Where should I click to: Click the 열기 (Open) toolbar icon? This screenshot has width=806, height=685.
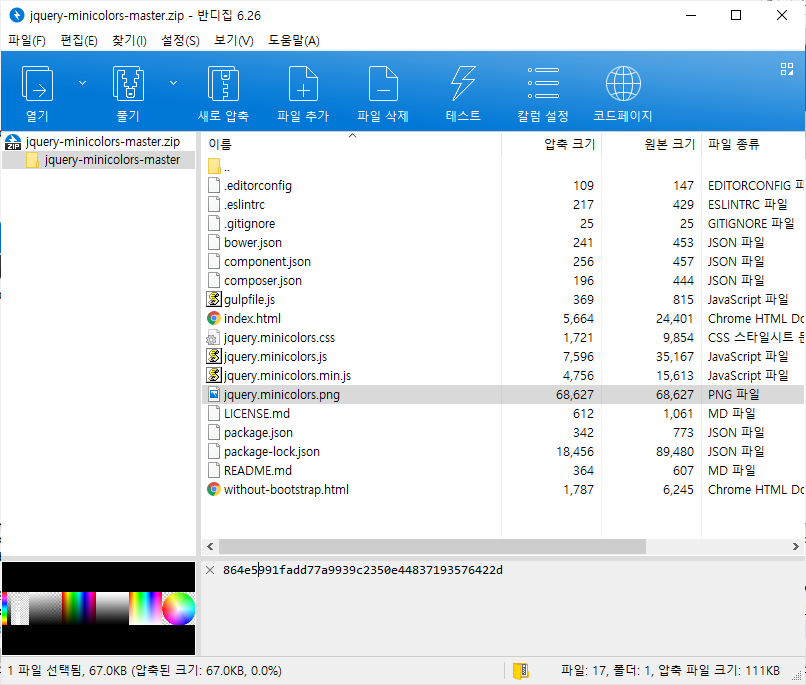[37, 83]
